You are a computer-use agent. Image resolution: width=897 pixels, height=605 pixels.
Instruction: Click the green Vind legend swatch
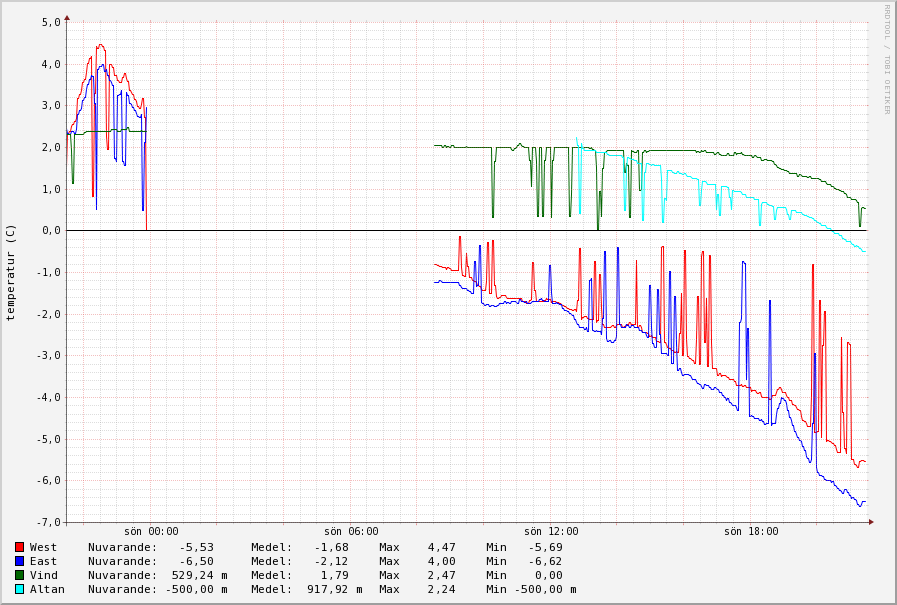click(20, 575)
